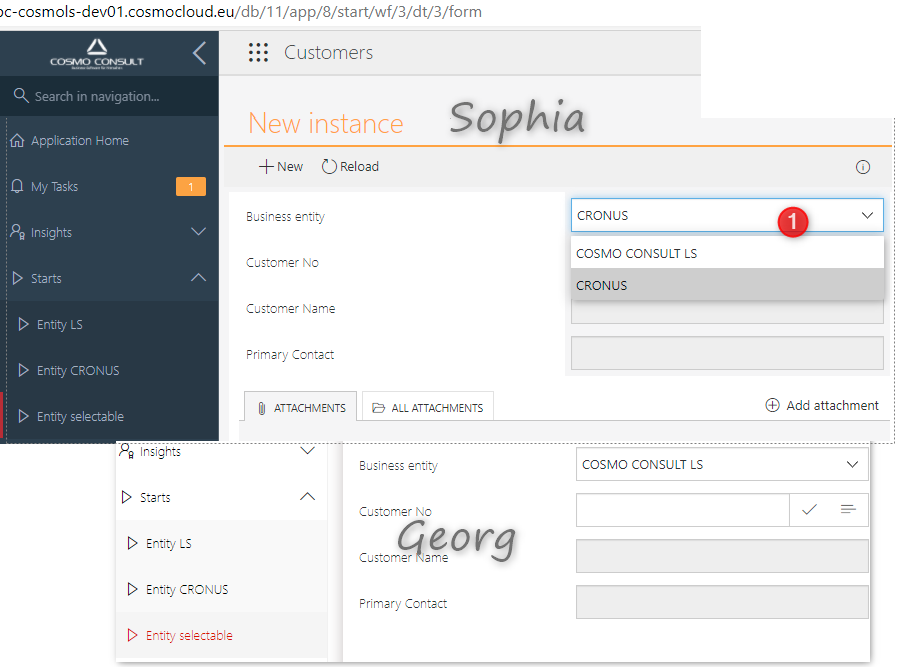Click the Add attachment plus icon
897x667 pixels.
(x=772, y=406)
